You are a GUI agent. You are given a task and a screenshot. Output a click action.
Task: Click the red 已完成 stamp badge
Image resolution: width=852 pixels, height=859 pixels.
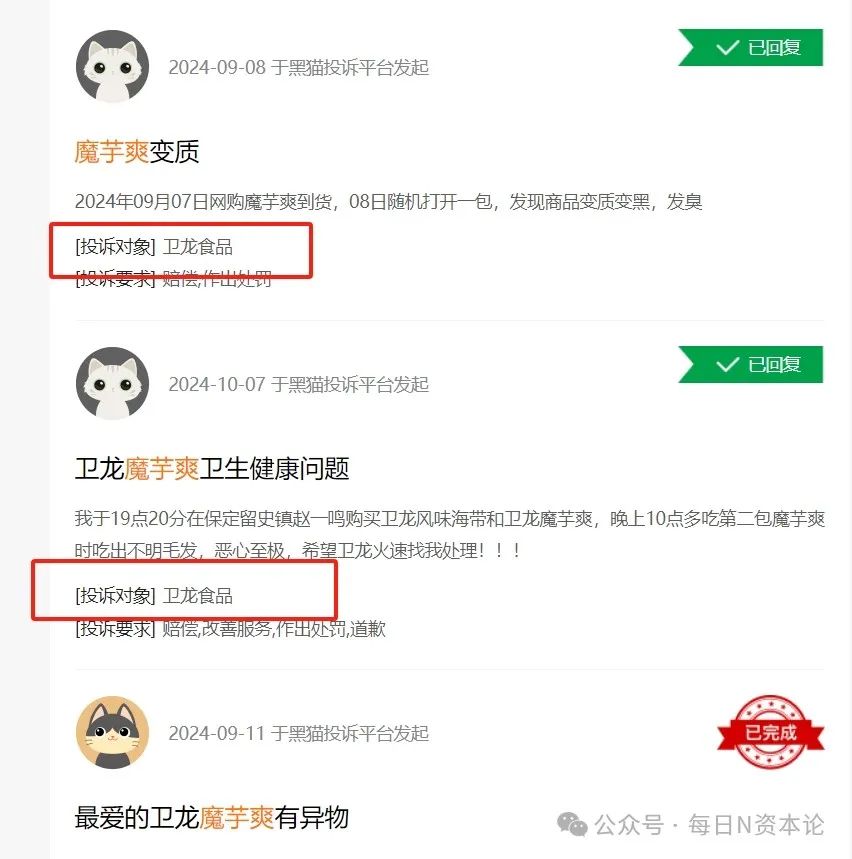pos(770,732)
